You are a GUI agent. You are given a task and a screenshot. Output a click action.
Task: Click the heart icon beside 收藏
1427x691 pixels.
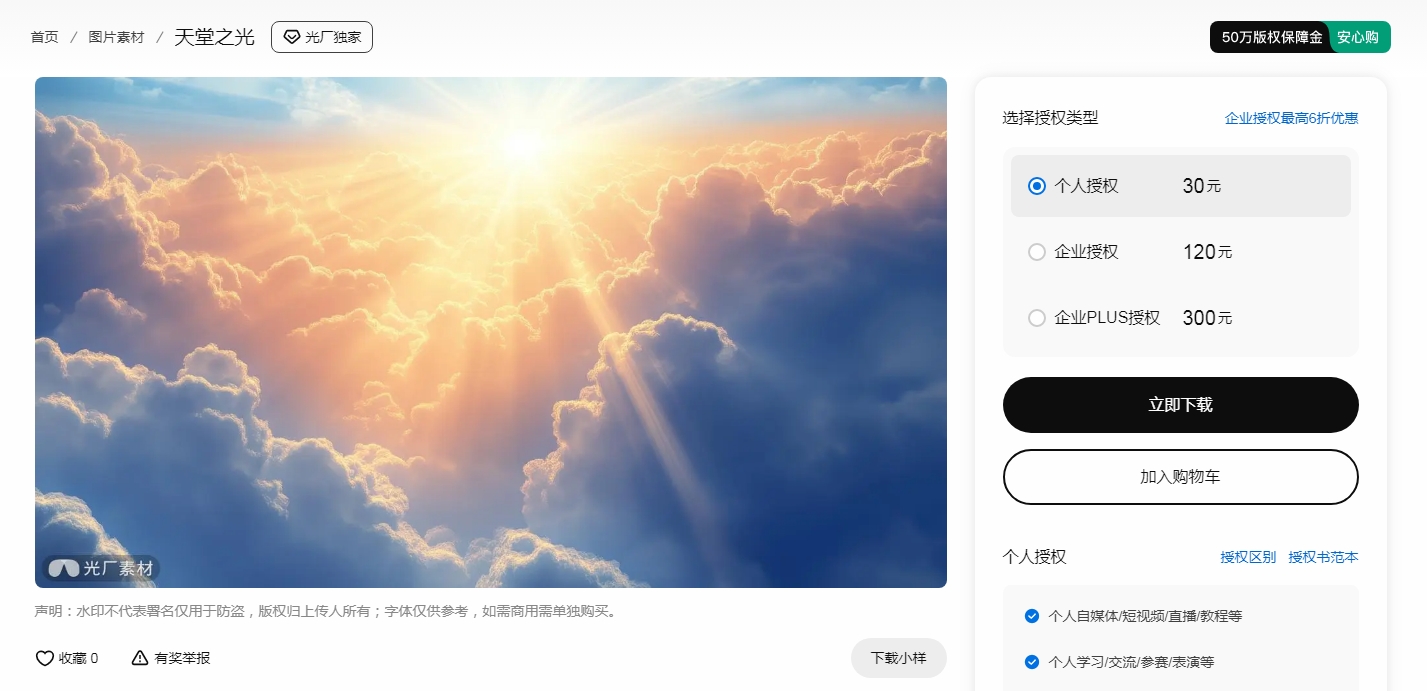(x=44, y=658)
